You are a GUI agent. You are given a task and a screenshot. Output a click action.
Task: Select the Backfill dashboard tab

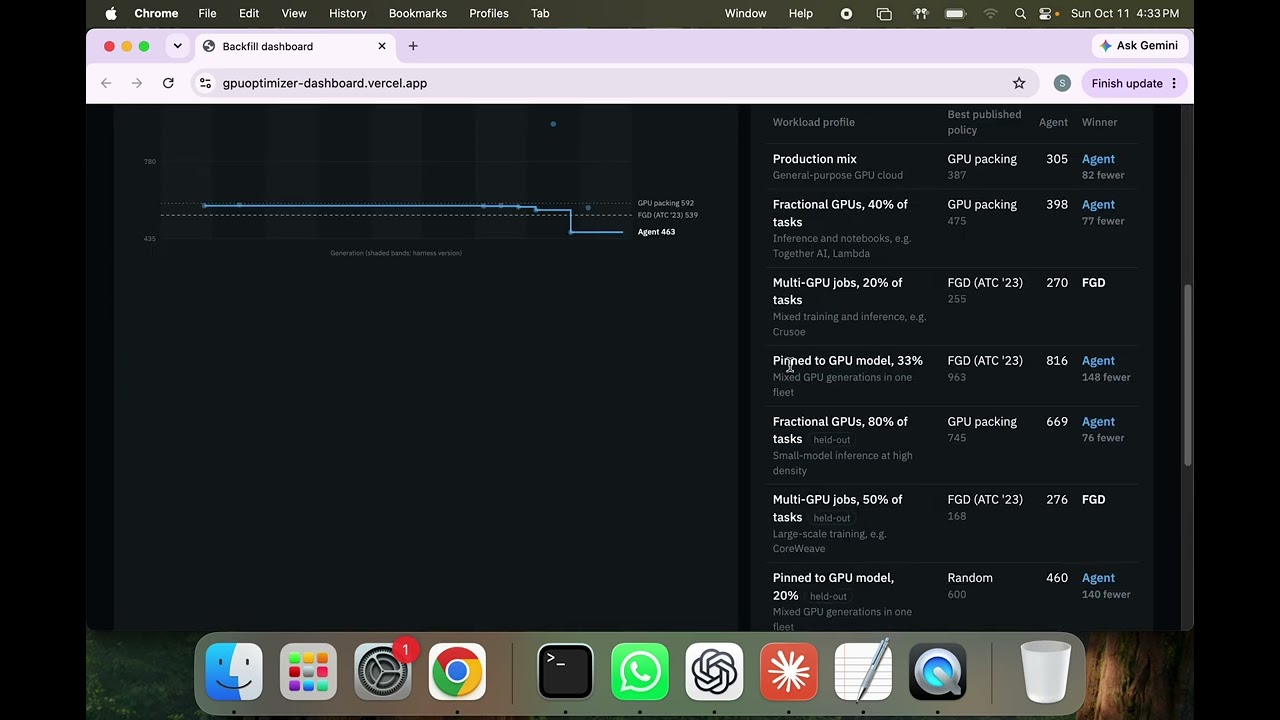(294, 46)
